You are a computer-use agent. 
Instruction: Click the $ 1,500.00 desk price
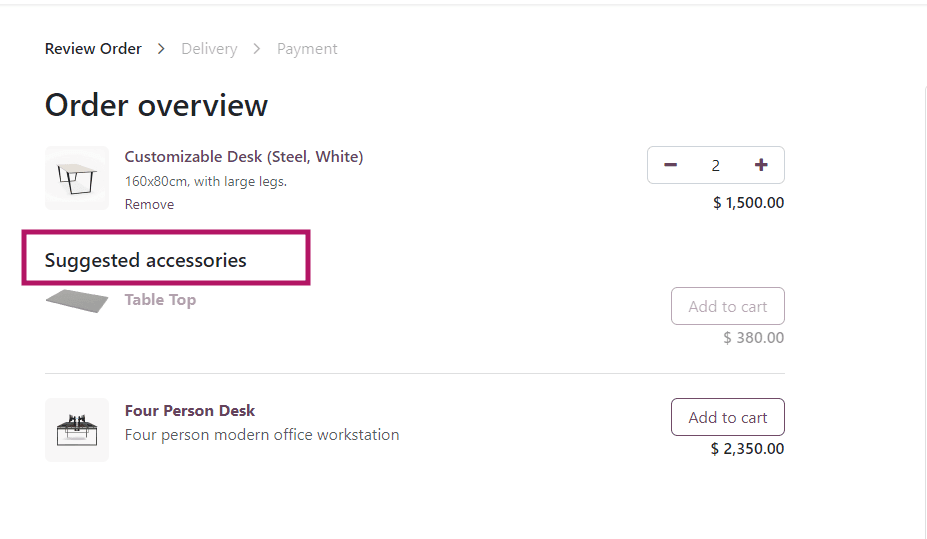[x=748, y=203]
